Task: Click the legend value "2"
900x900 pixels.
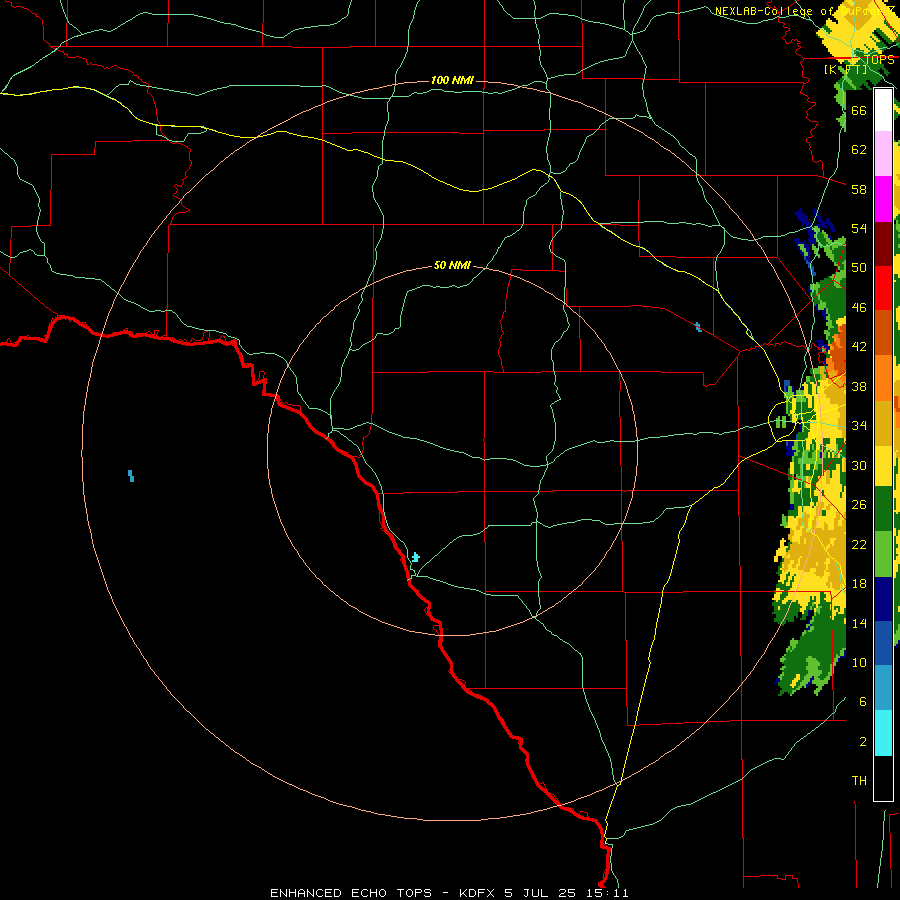Action: [x=862, y=742]
